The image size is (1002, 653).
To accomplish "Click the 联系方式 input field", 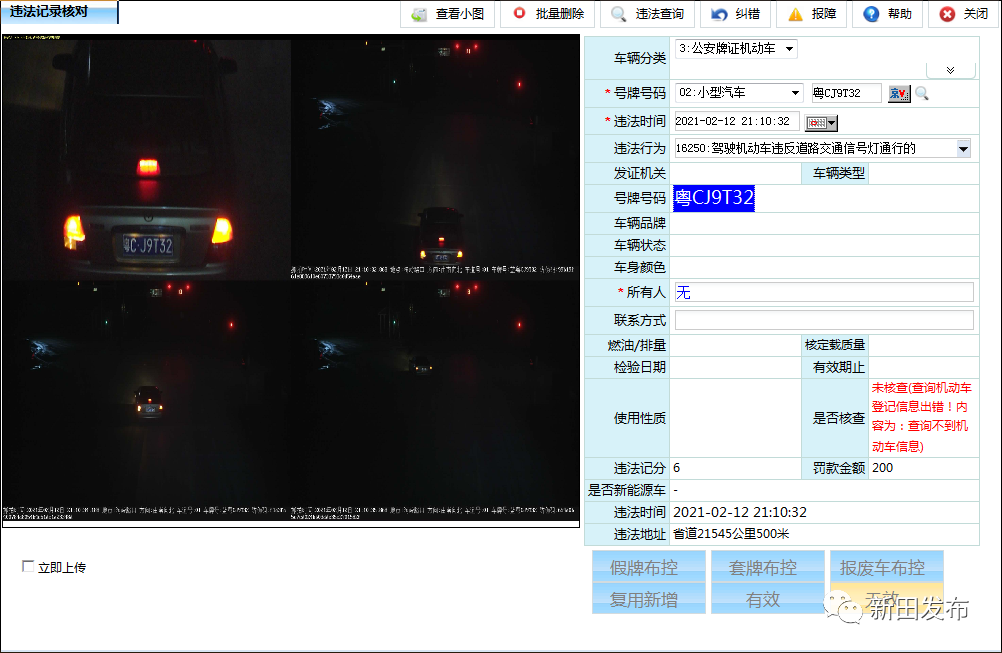I will tap(824, 320).
